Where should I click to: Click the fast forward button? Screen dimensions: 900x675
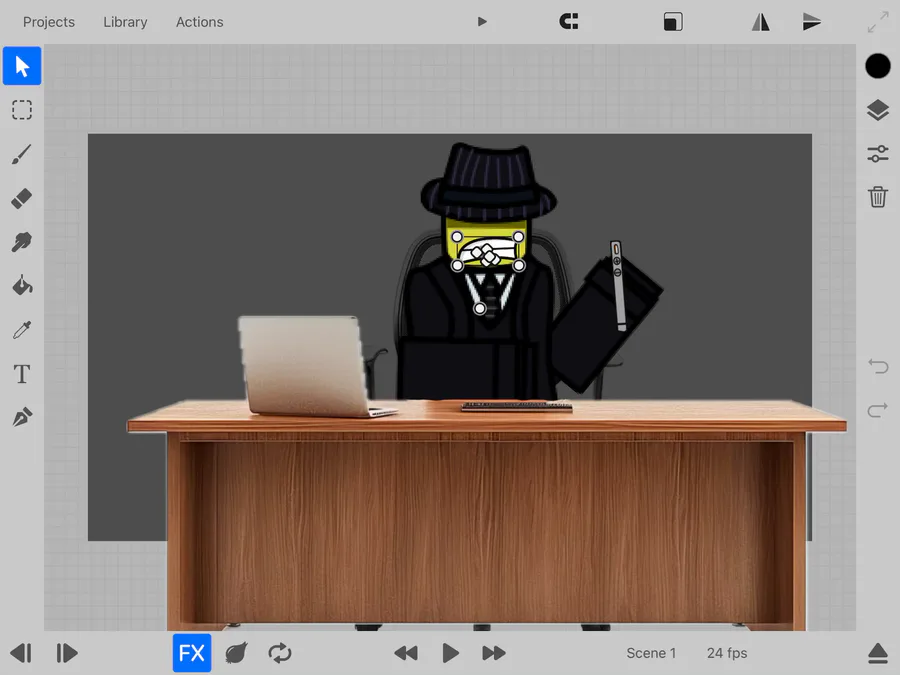(494, 653)
